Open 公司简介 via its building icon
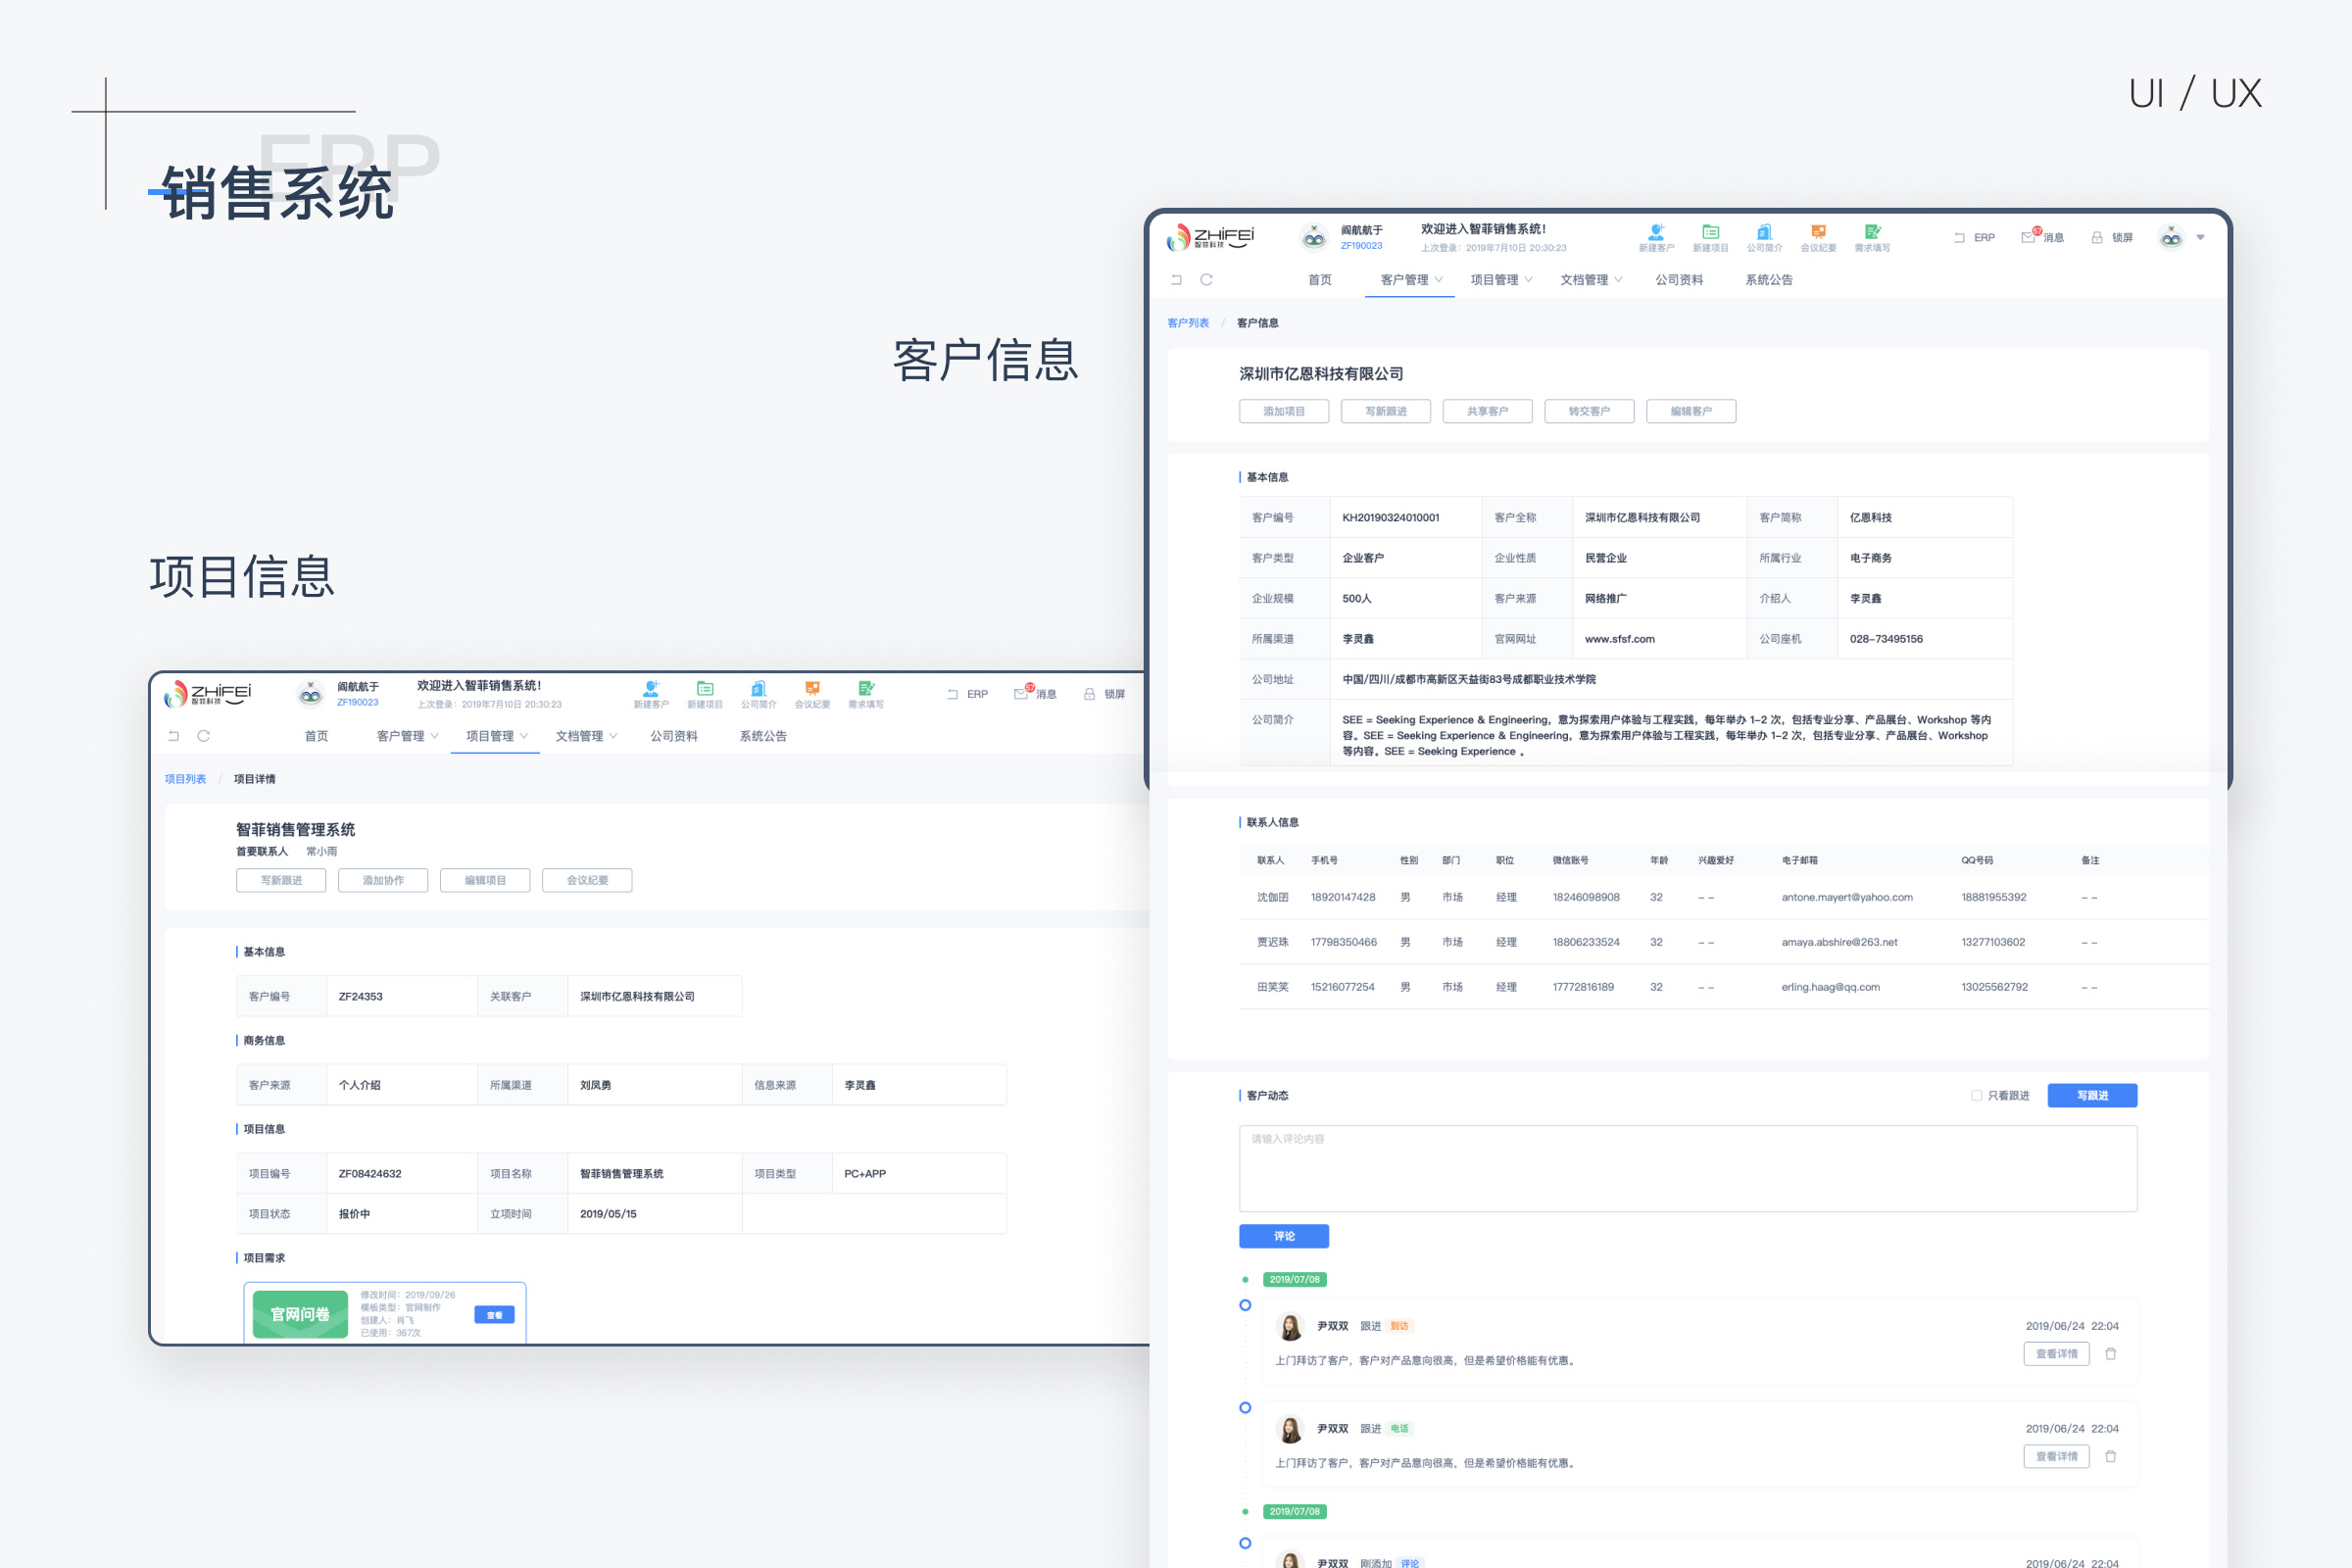The image size is (2352, 1568). 1765,232
